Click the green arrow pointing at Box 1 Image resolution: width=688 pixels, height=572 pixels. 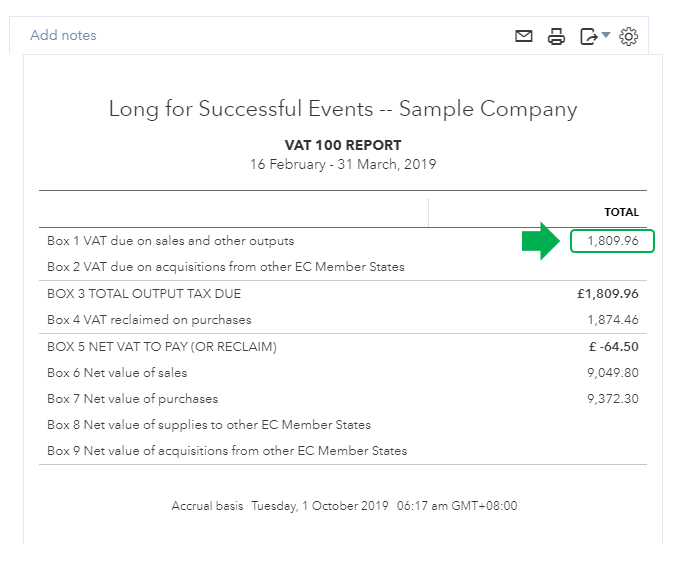(542, 242)
